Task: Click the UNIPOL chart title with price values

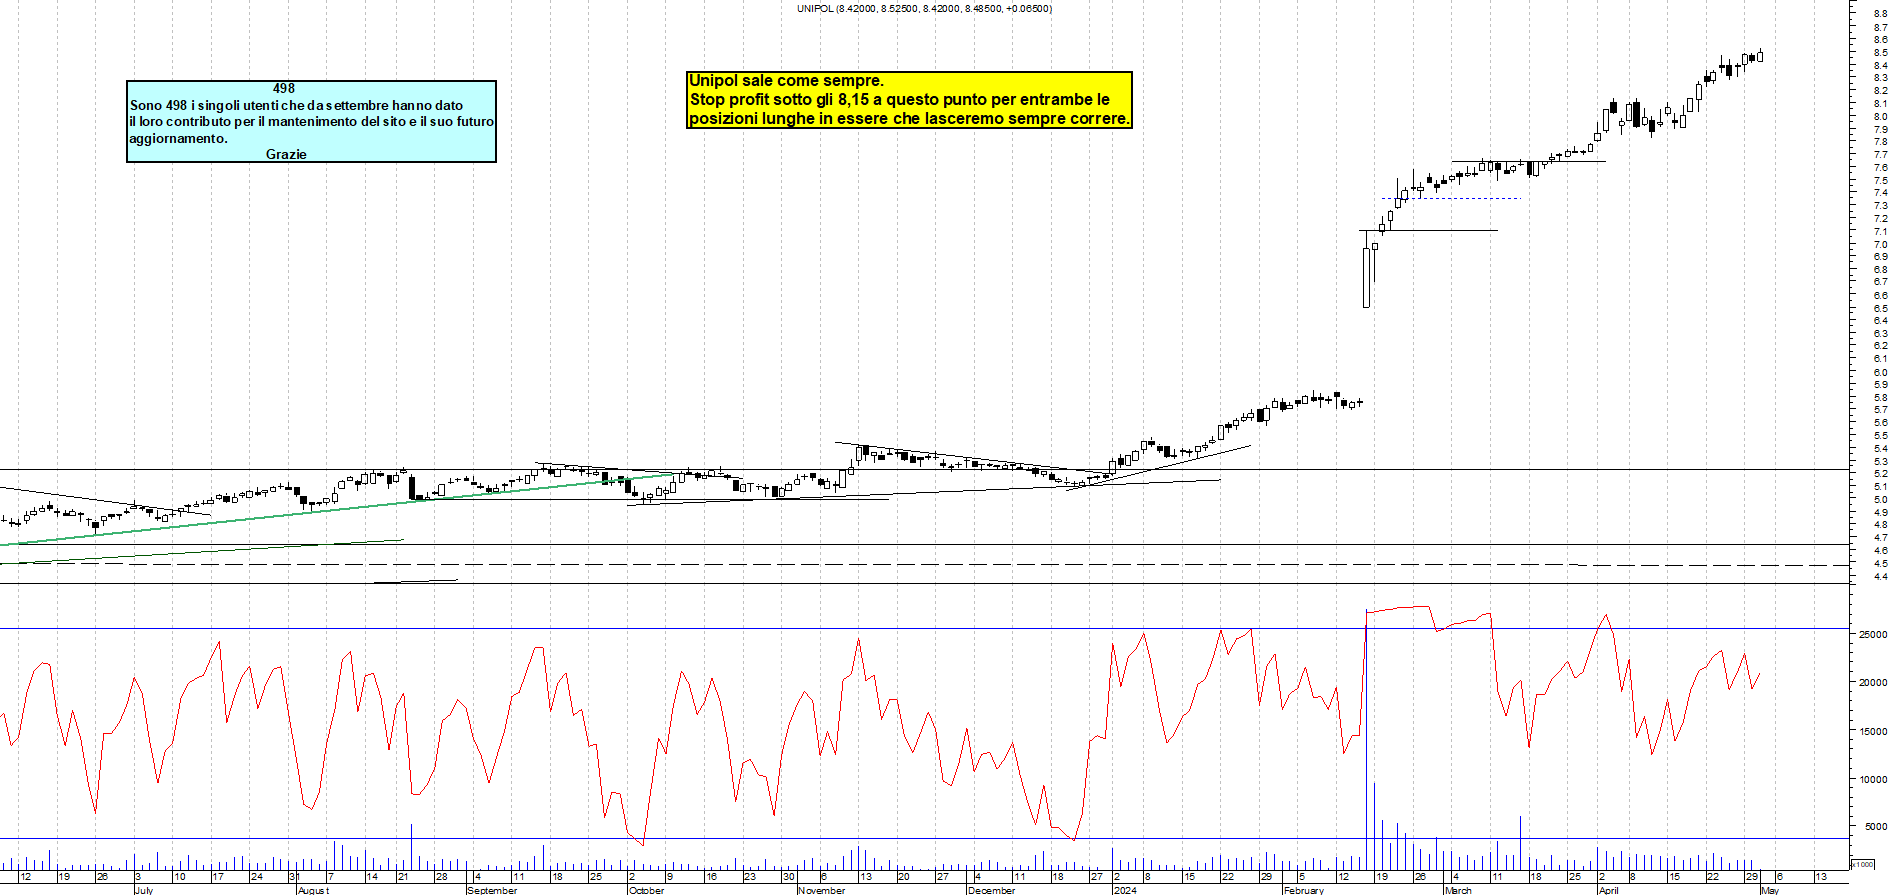Action: pyautogui.click(x=924, y=8)
